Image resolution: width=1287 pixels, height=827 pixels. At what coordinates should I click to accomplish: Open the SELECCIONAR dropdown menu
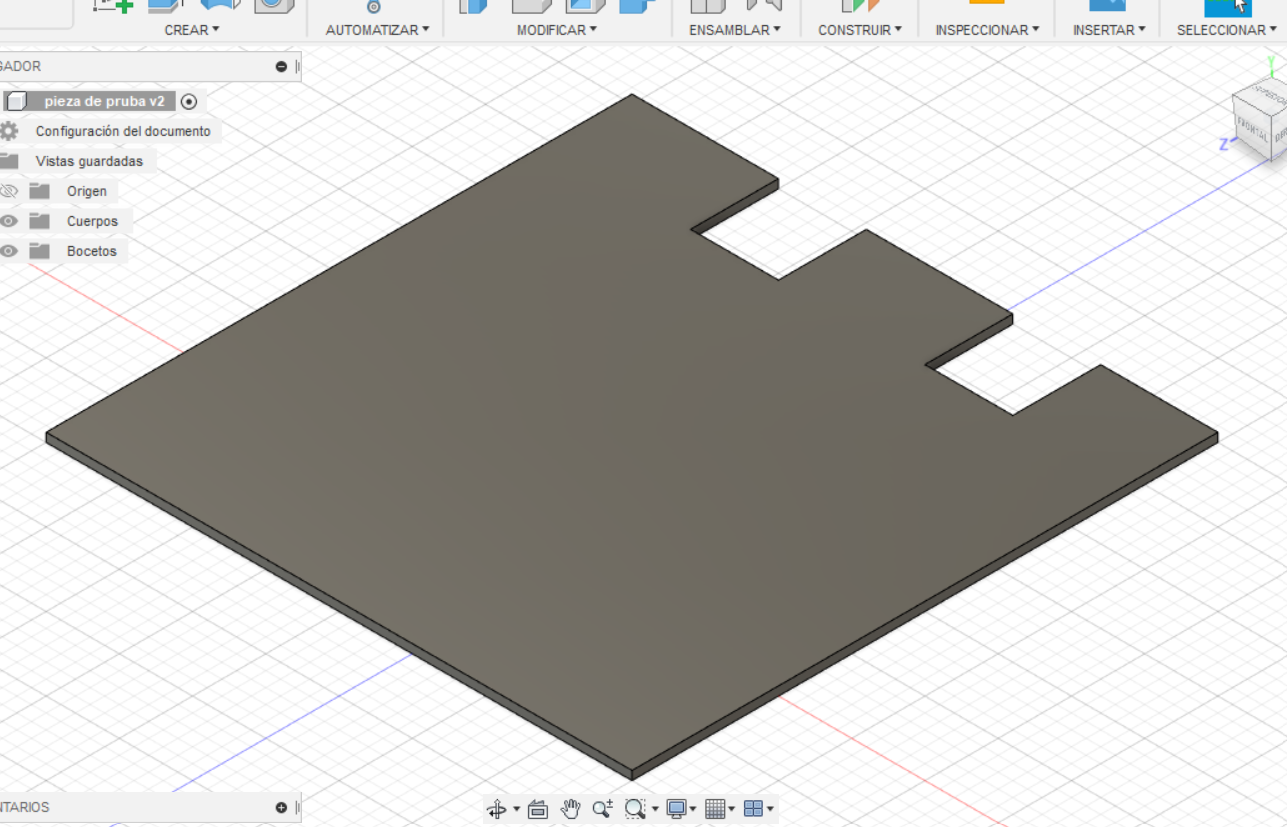click(1226, 30)
